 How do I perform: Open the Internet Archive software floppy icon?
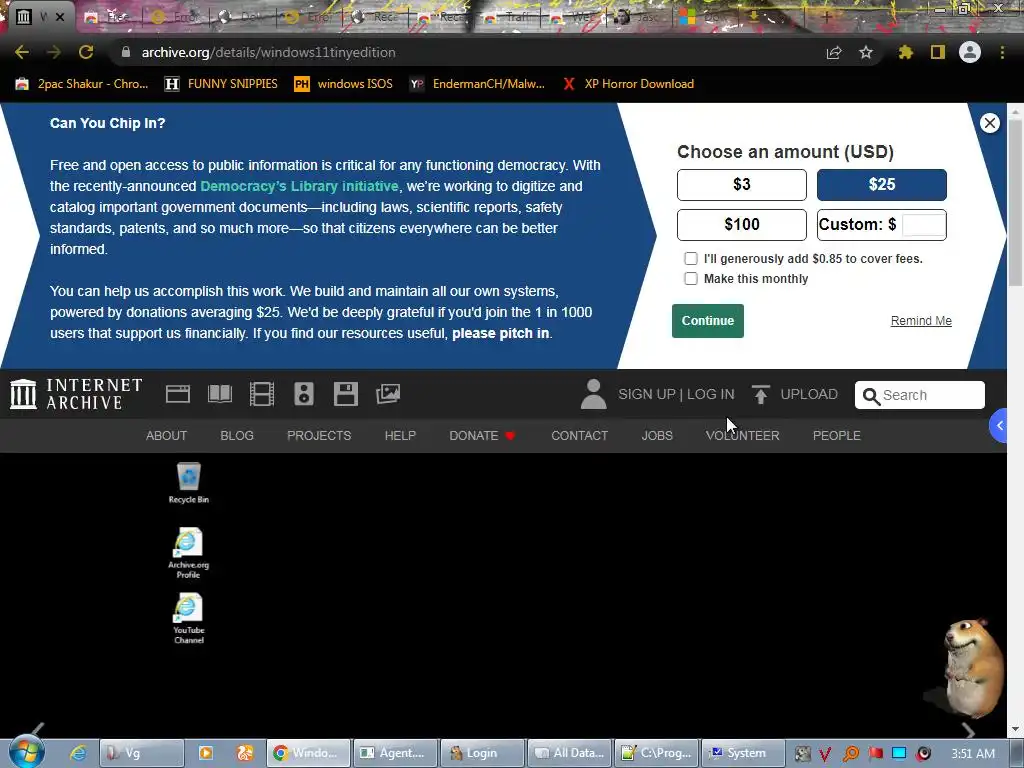(x=345, y=394)
